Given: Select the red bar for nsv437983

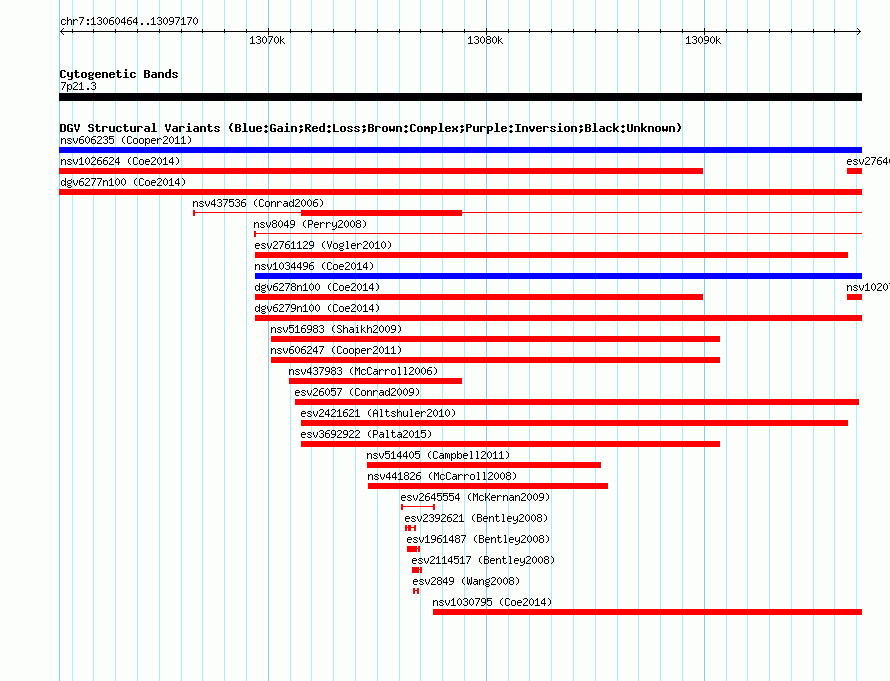Looking at the screenshot, I should [375, 381].
